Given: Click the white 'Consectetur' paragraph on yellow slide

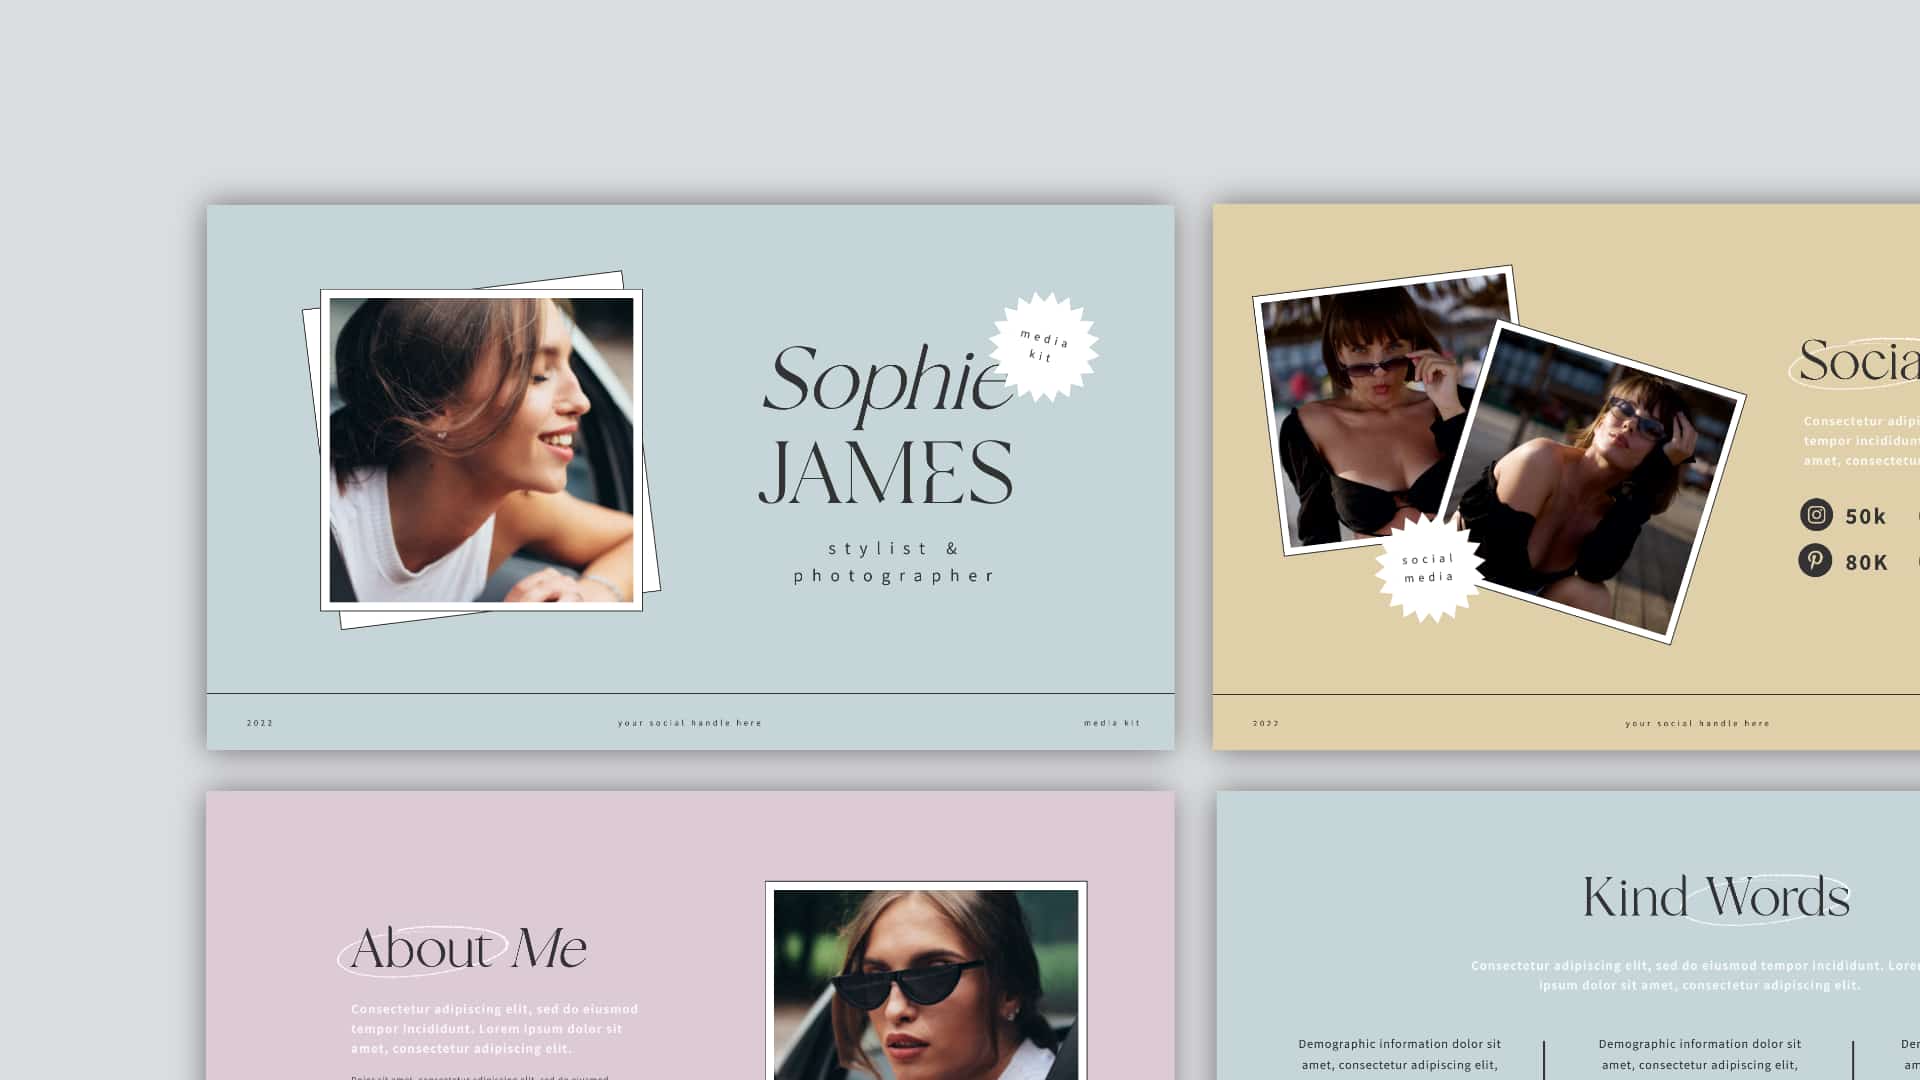Looking at the screenshot, I should pos(1861,441).
